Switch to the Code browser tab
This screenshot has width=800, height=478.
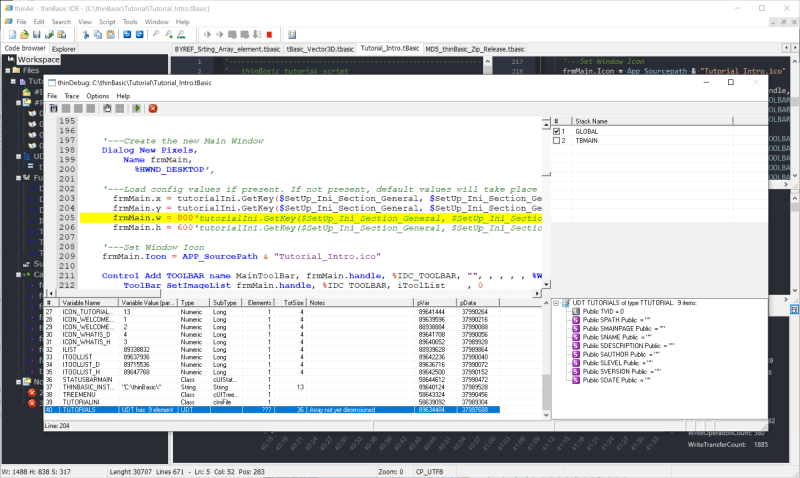pos(25,48)
